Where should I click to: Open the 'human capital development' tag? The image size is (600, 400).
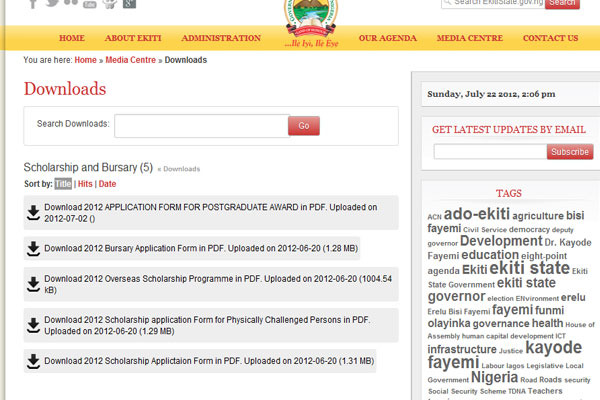pos(507,336)
